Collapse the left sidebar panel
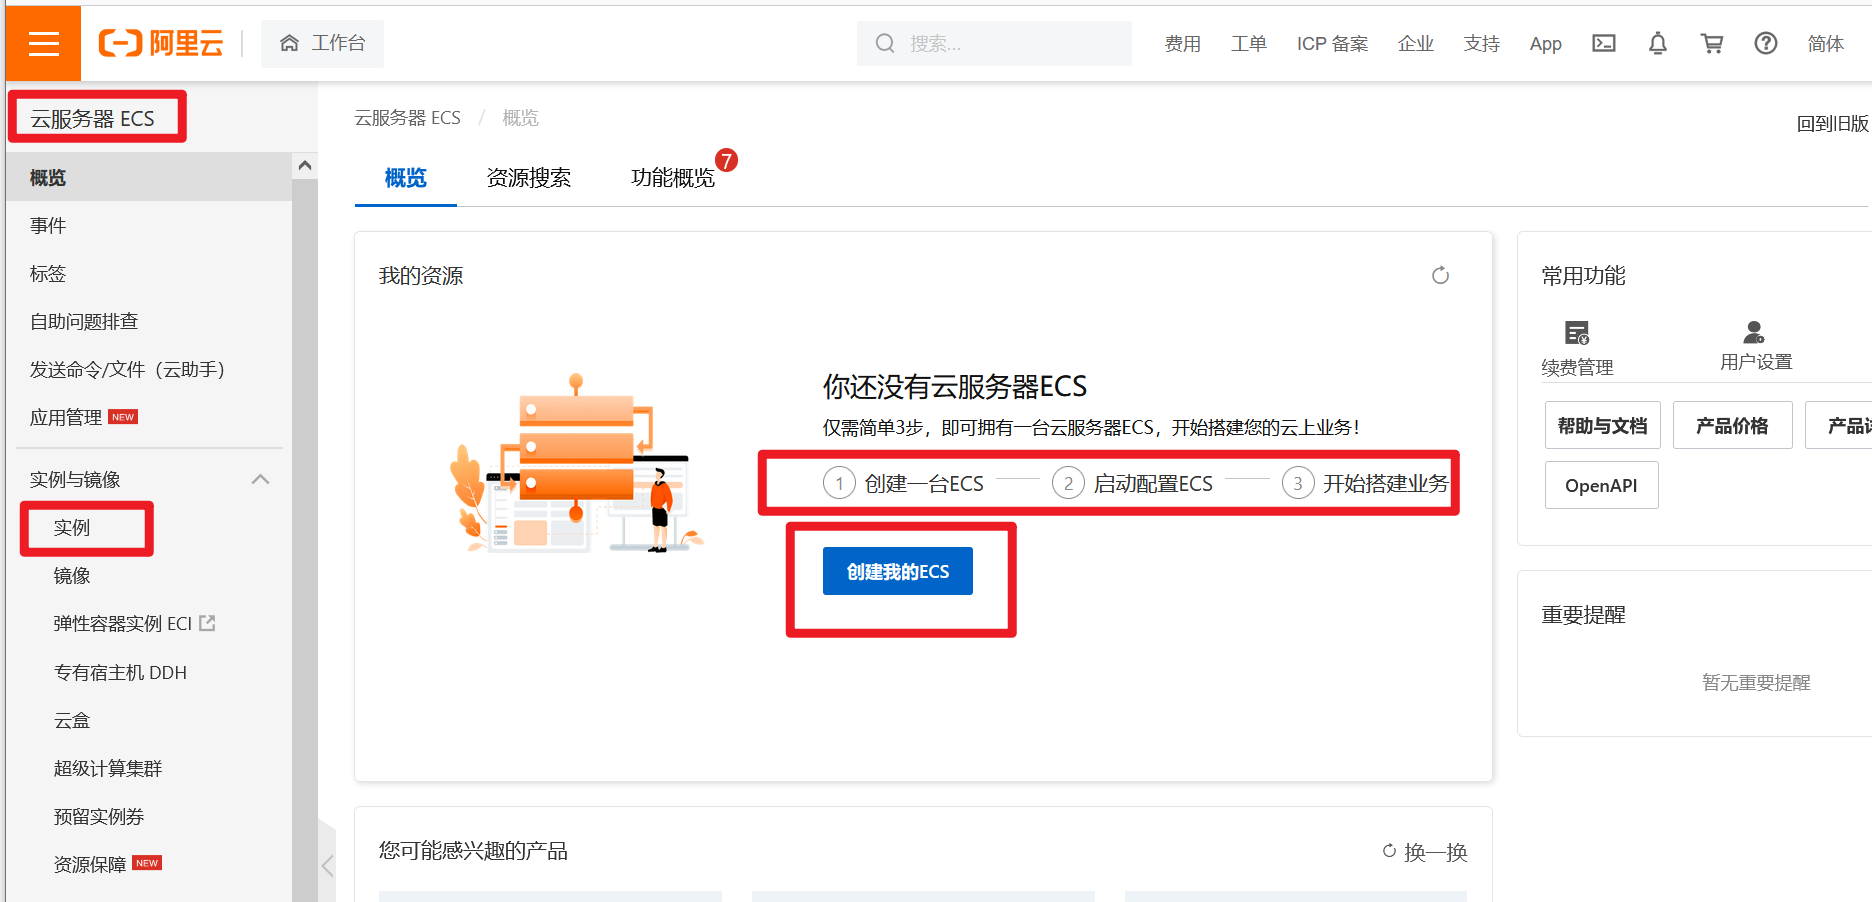Screen dimensions: 1872x902 click(327, 865)
